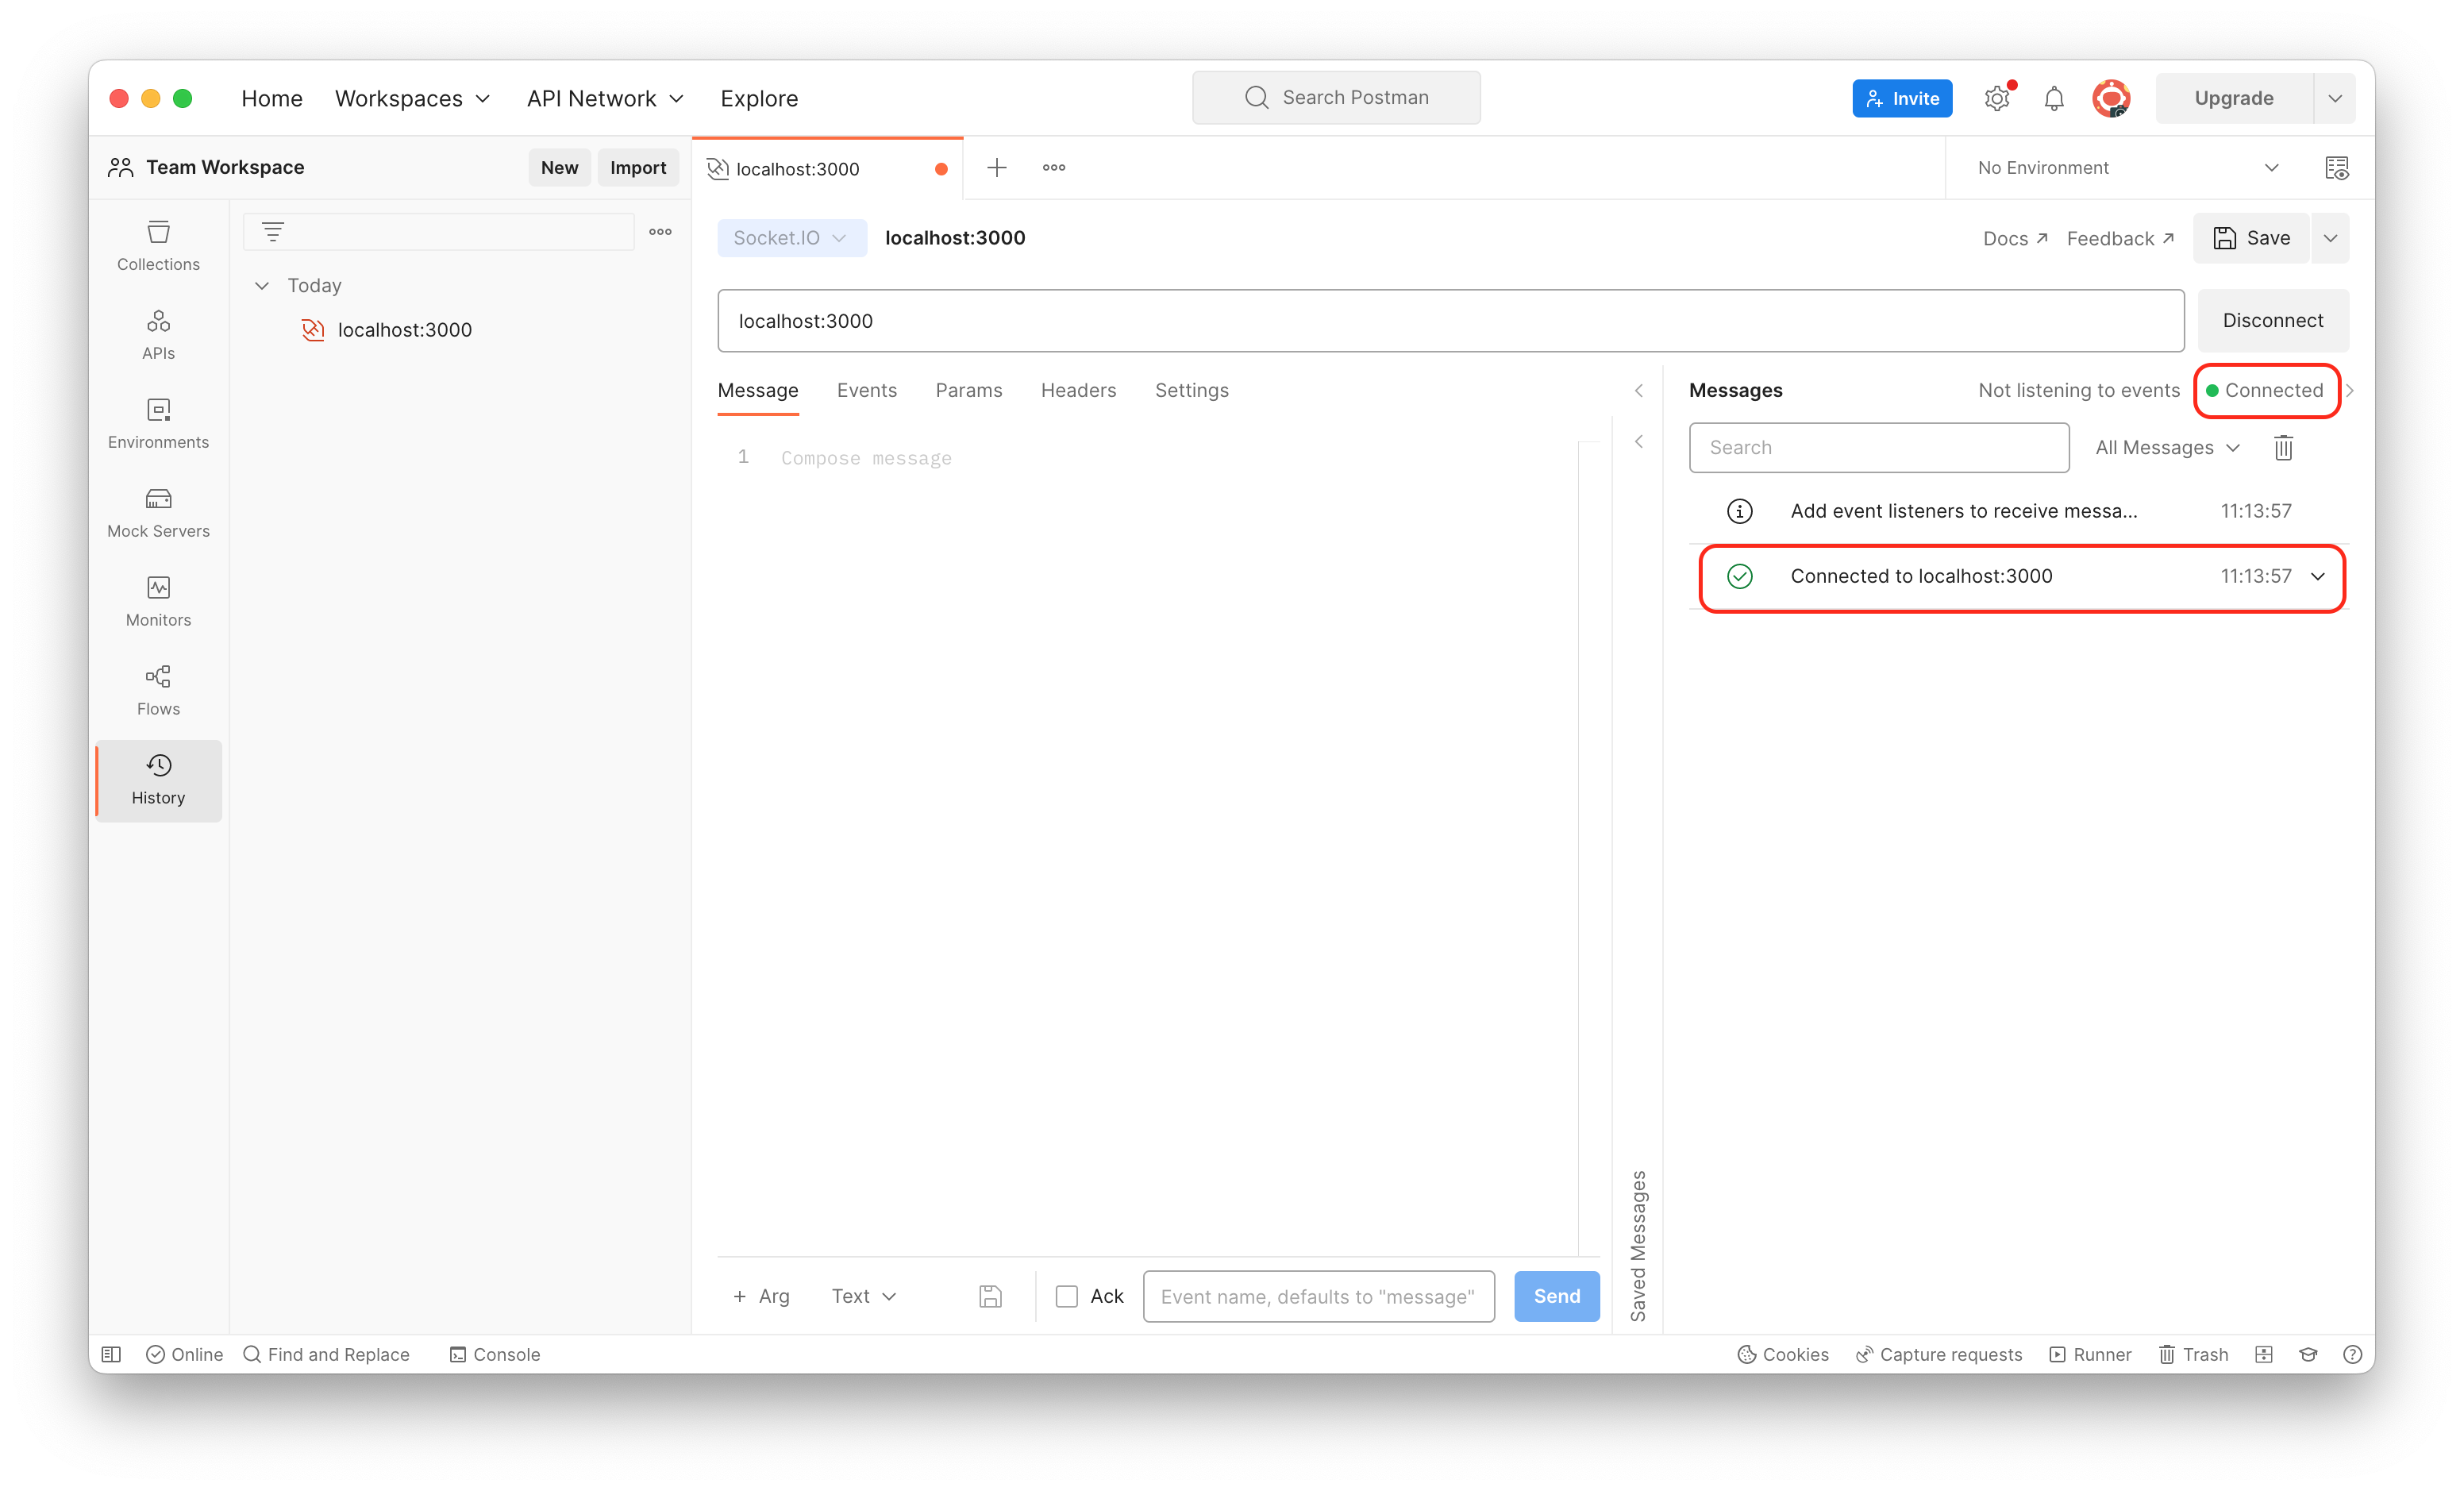Image resolution: width=2464 pixels, height=1491 pixels.
Task: Click the Search Postman field
Action: point(1335,98)
